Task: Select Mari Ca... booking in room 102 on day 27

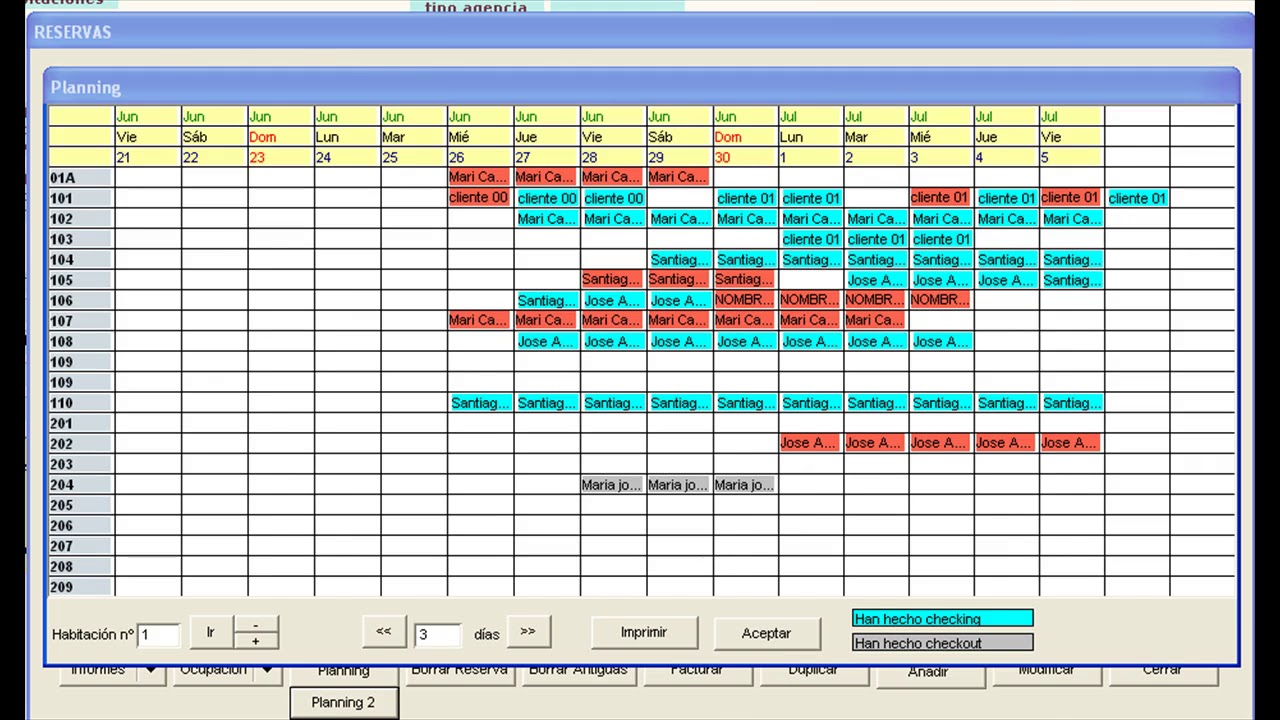Action: click(547, 218)
